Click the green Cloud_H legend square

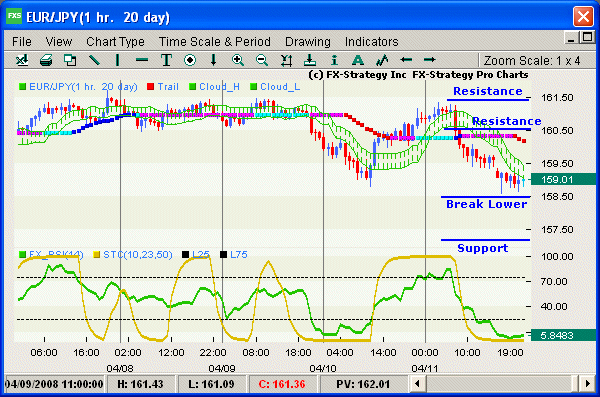[x=192, y=87]
